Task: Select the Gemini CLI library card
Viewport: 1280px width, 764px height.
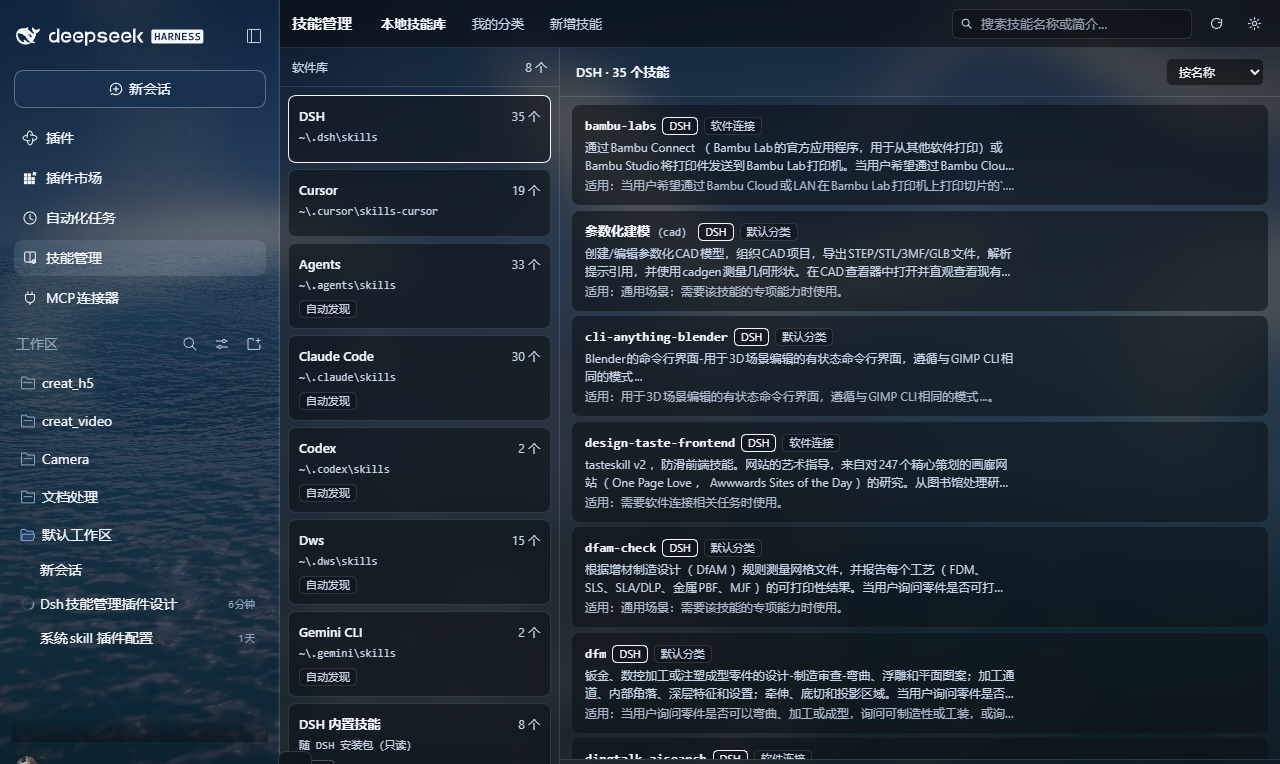Action: [x=419, y=654]
